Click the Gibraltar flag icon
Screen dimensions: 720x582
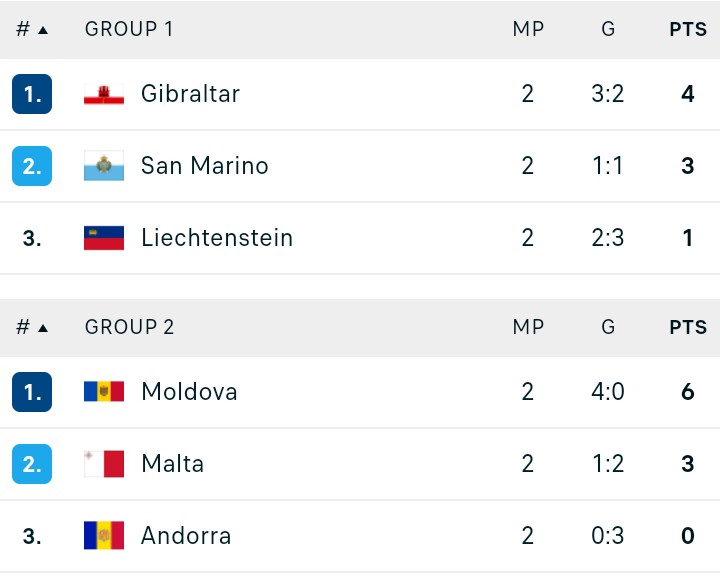click(x=104, y=94)
